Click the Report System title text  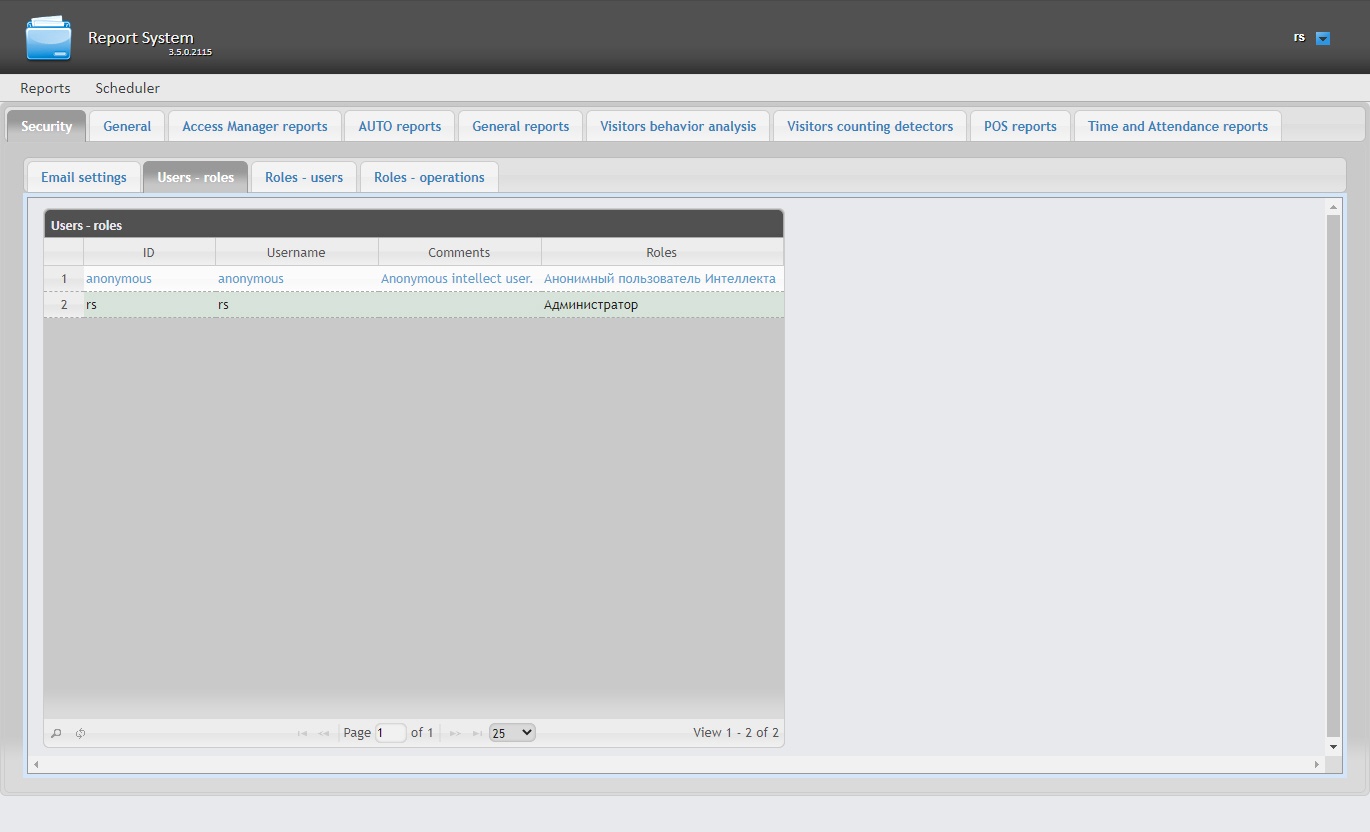click(141, 38)
